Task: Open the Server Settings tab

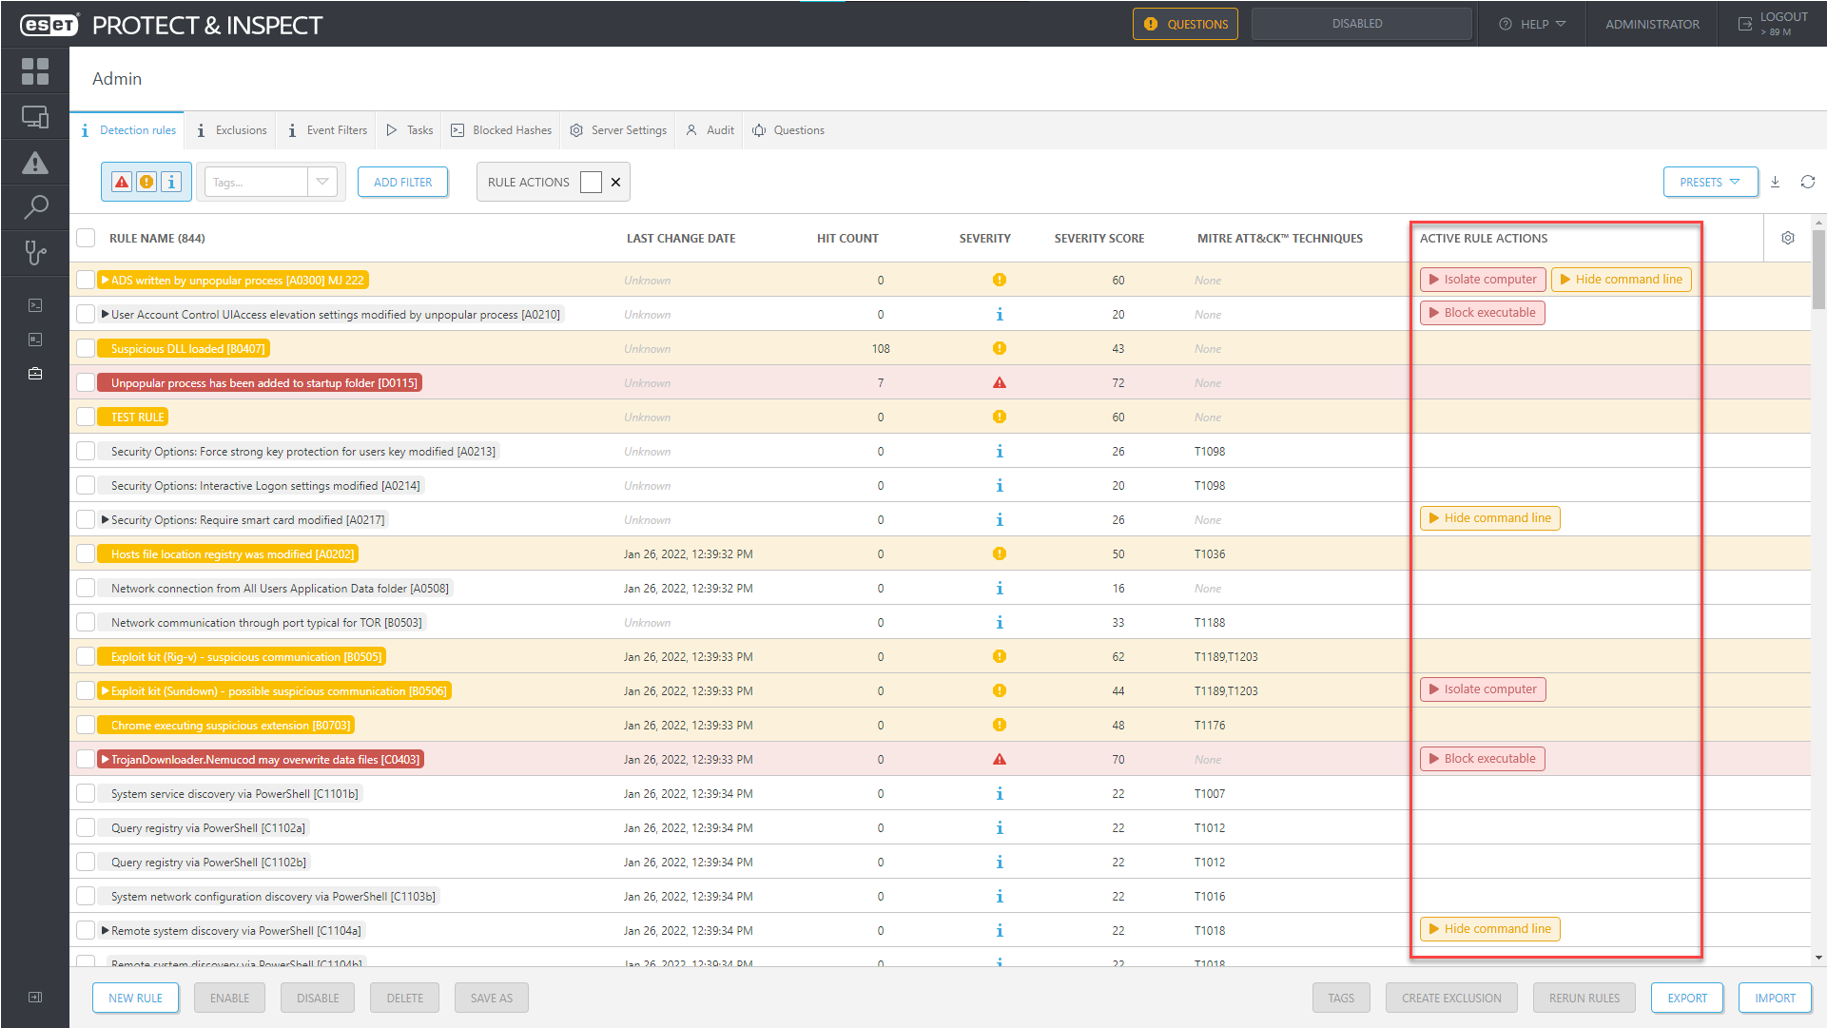Action: tap(619, 130)
